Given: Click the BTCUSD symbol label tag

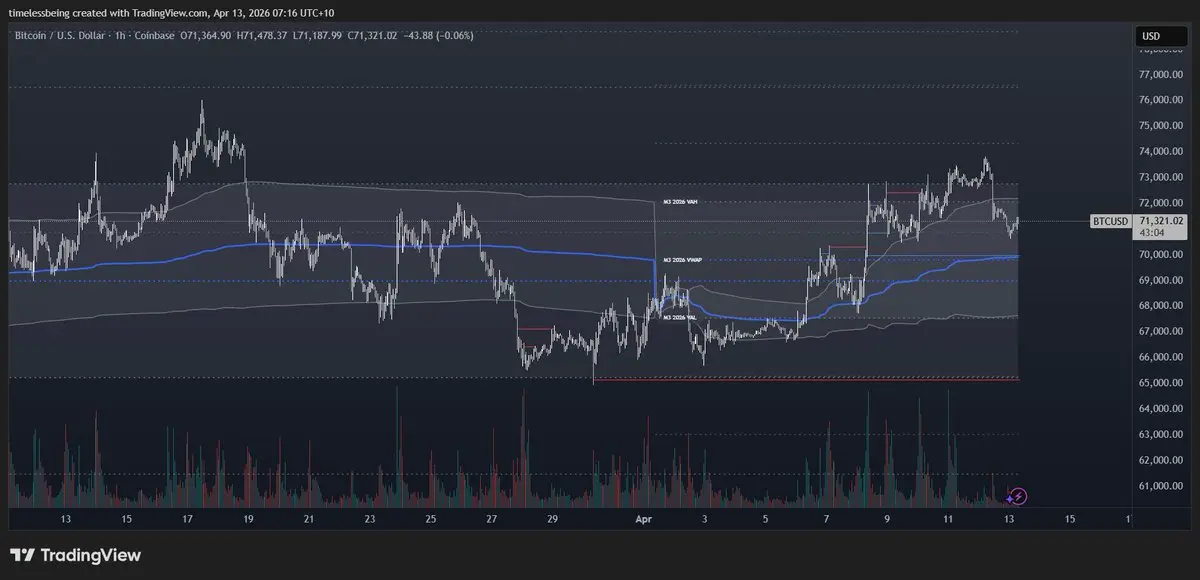Looking at the screenshot, I should [x=1110, y=221].
